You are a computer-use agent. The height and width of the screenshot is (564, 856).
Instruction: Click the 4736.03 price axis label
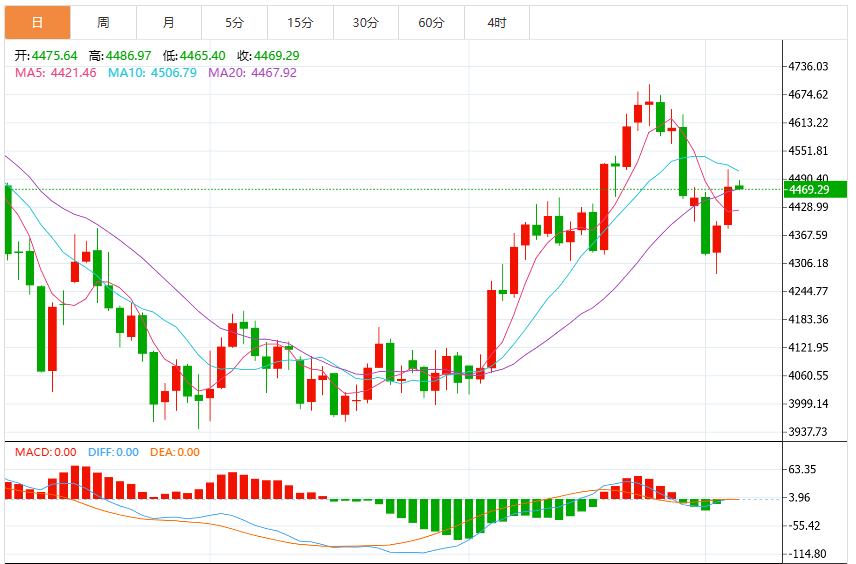(x=808, y=67)
